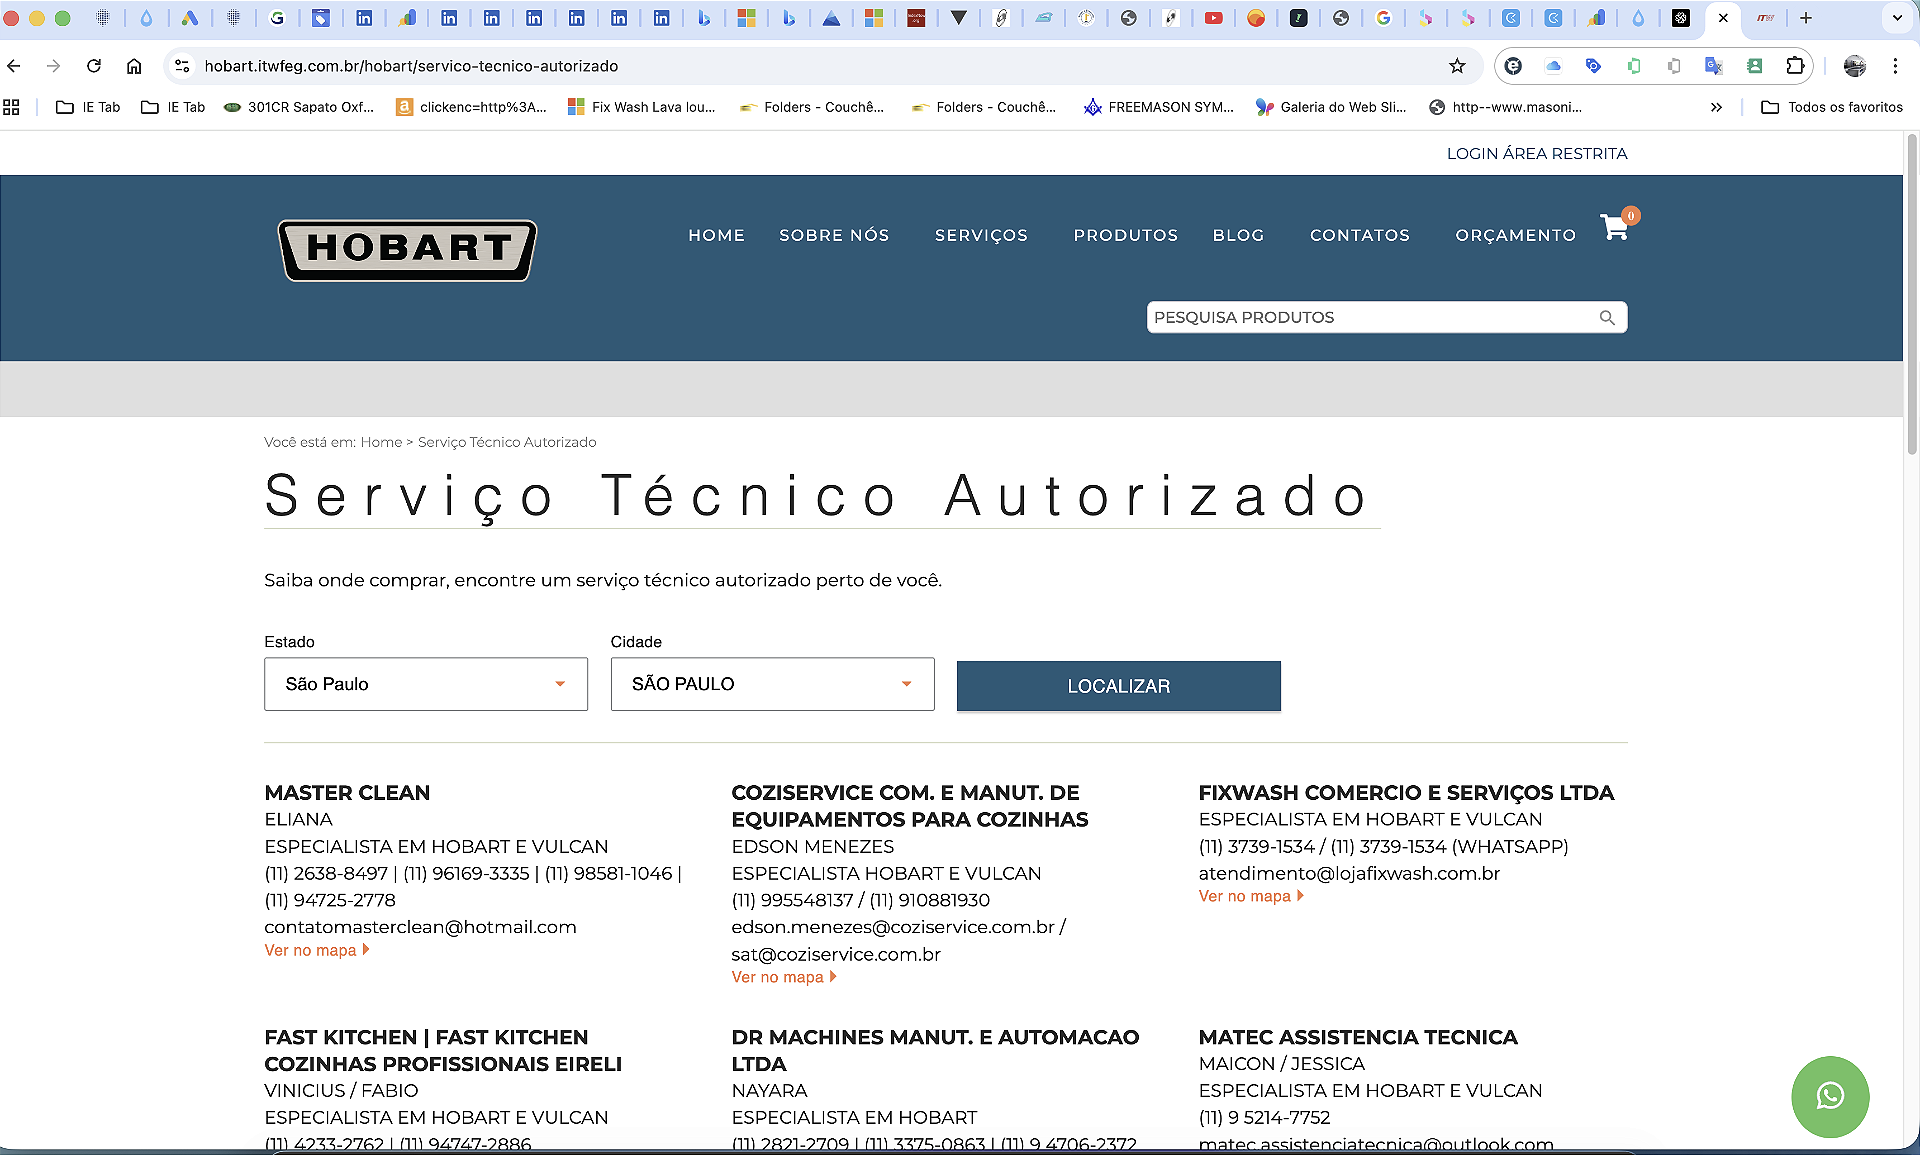Open the SOBRE NÓS menu
The height and width of the screenshot is (1155, 1920).
pos(834,235)
